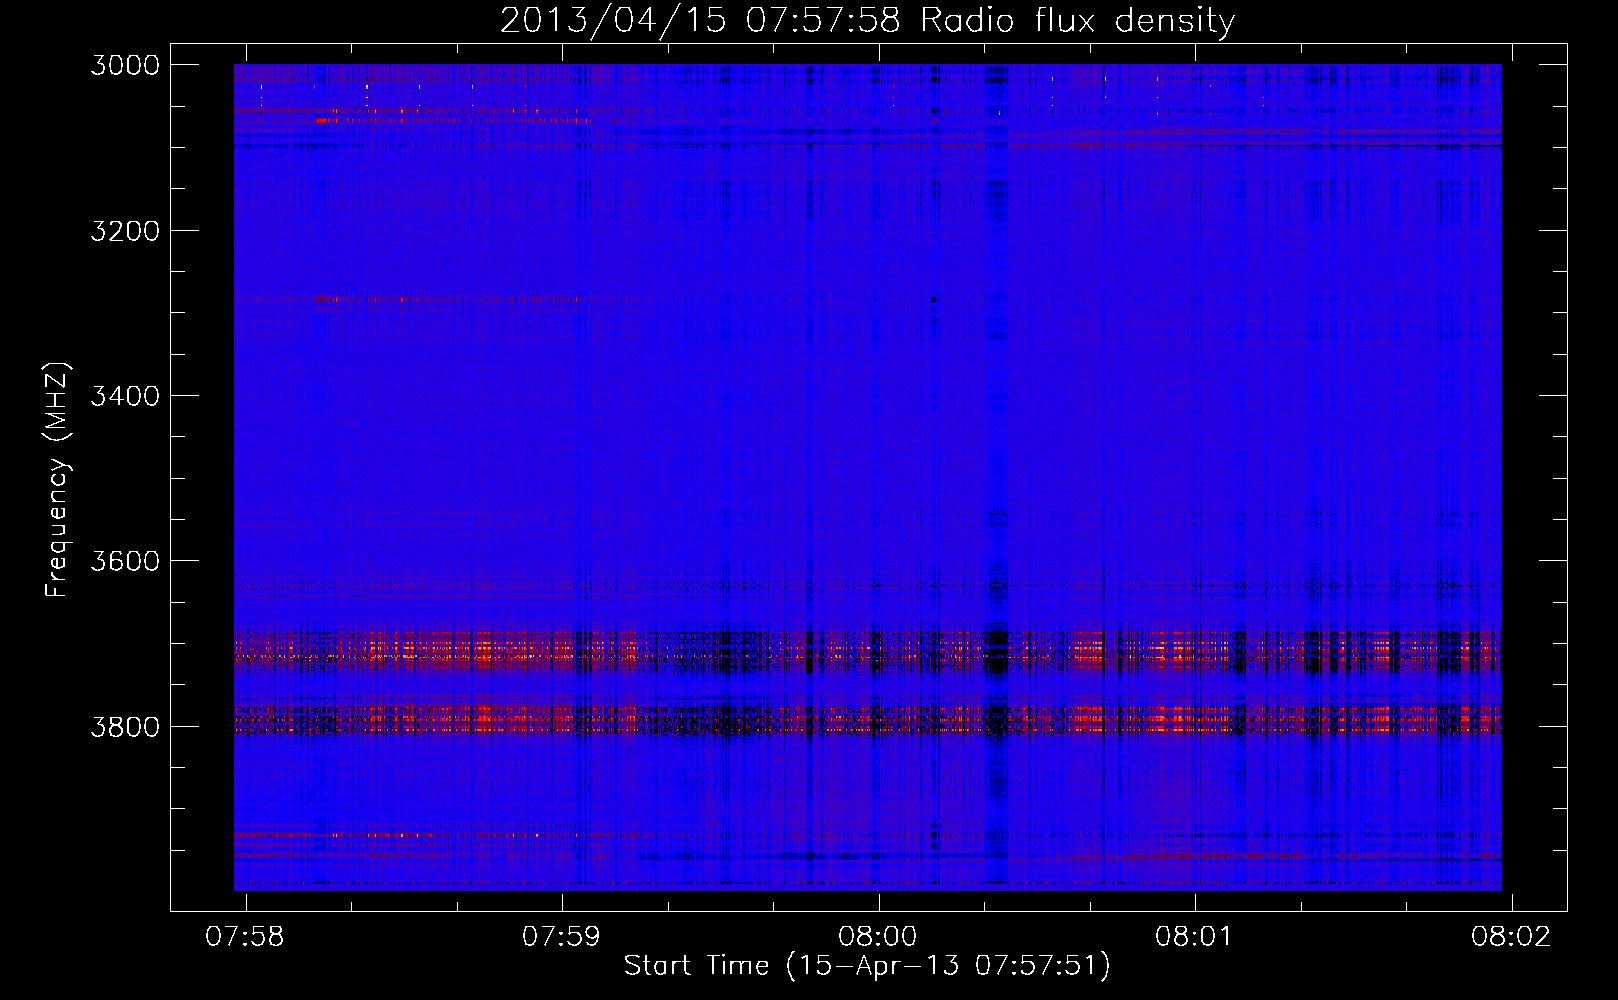This screenshot has height=1000, width=1618.
Task: Click the 08:00 time tick label
Action: pyautogui.click(x=878, y=936)
